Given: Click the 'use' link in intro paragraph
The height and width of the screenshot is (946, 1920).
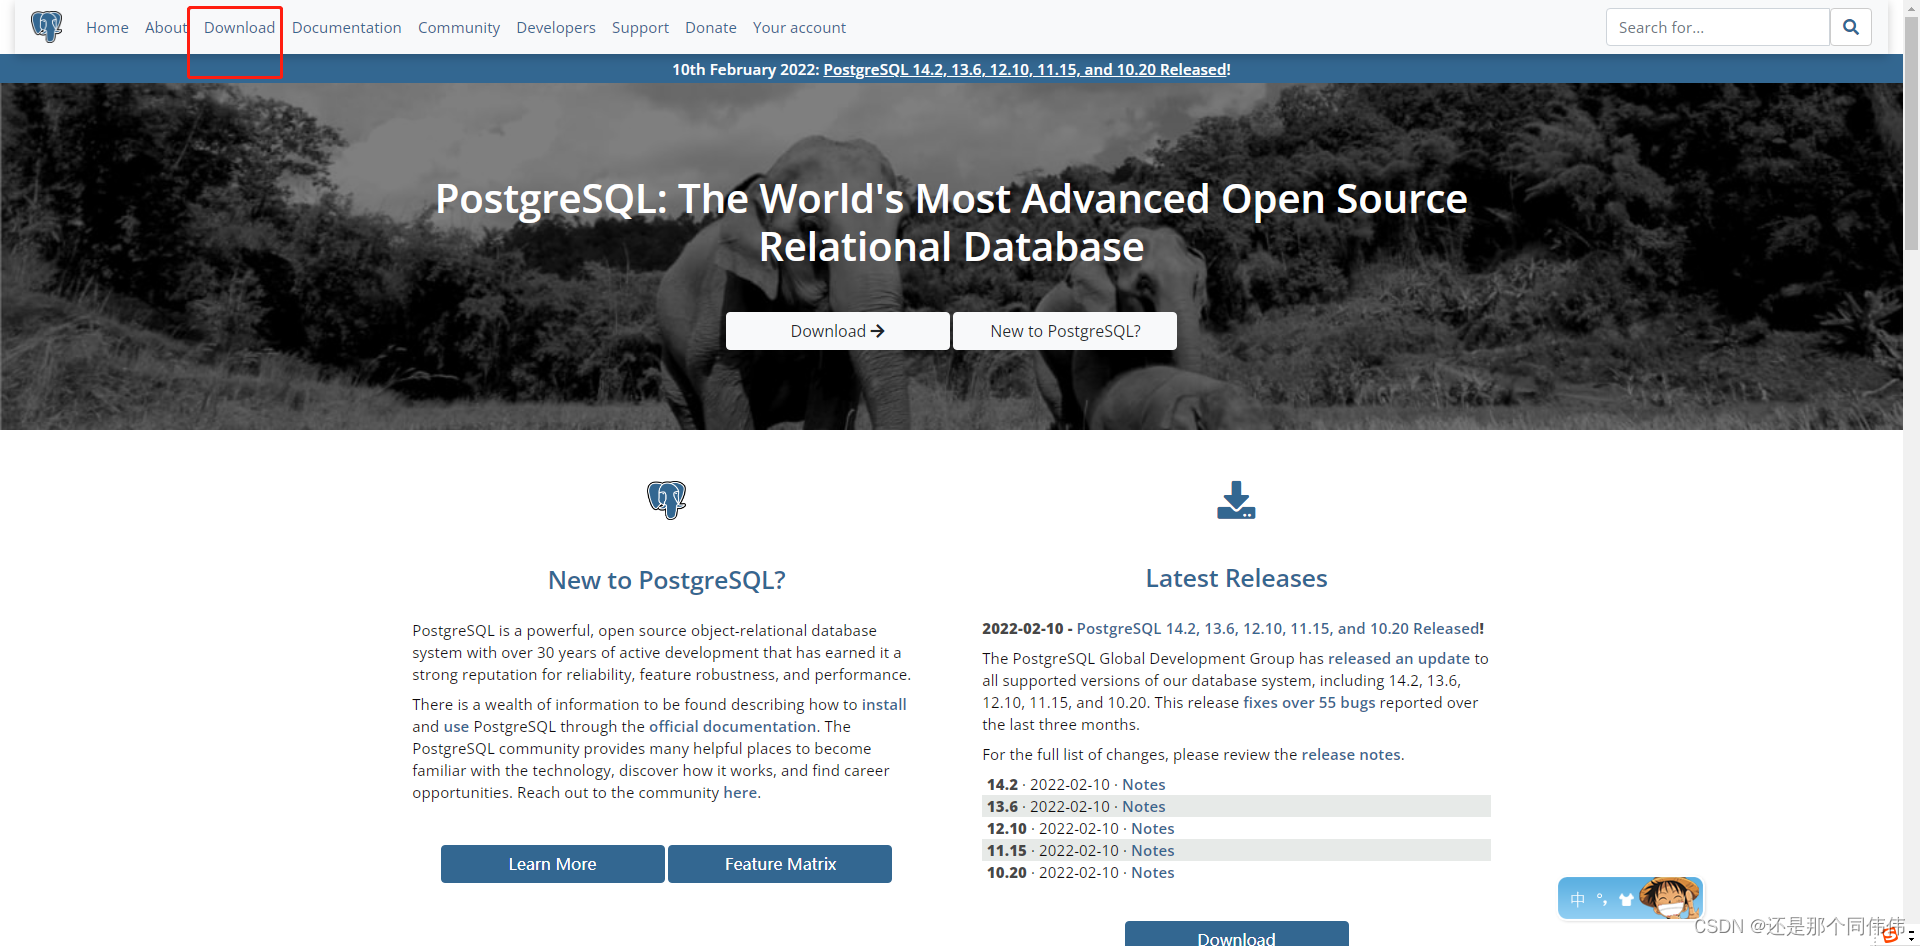Looking at the screenshot, I should tap(456, 726).
